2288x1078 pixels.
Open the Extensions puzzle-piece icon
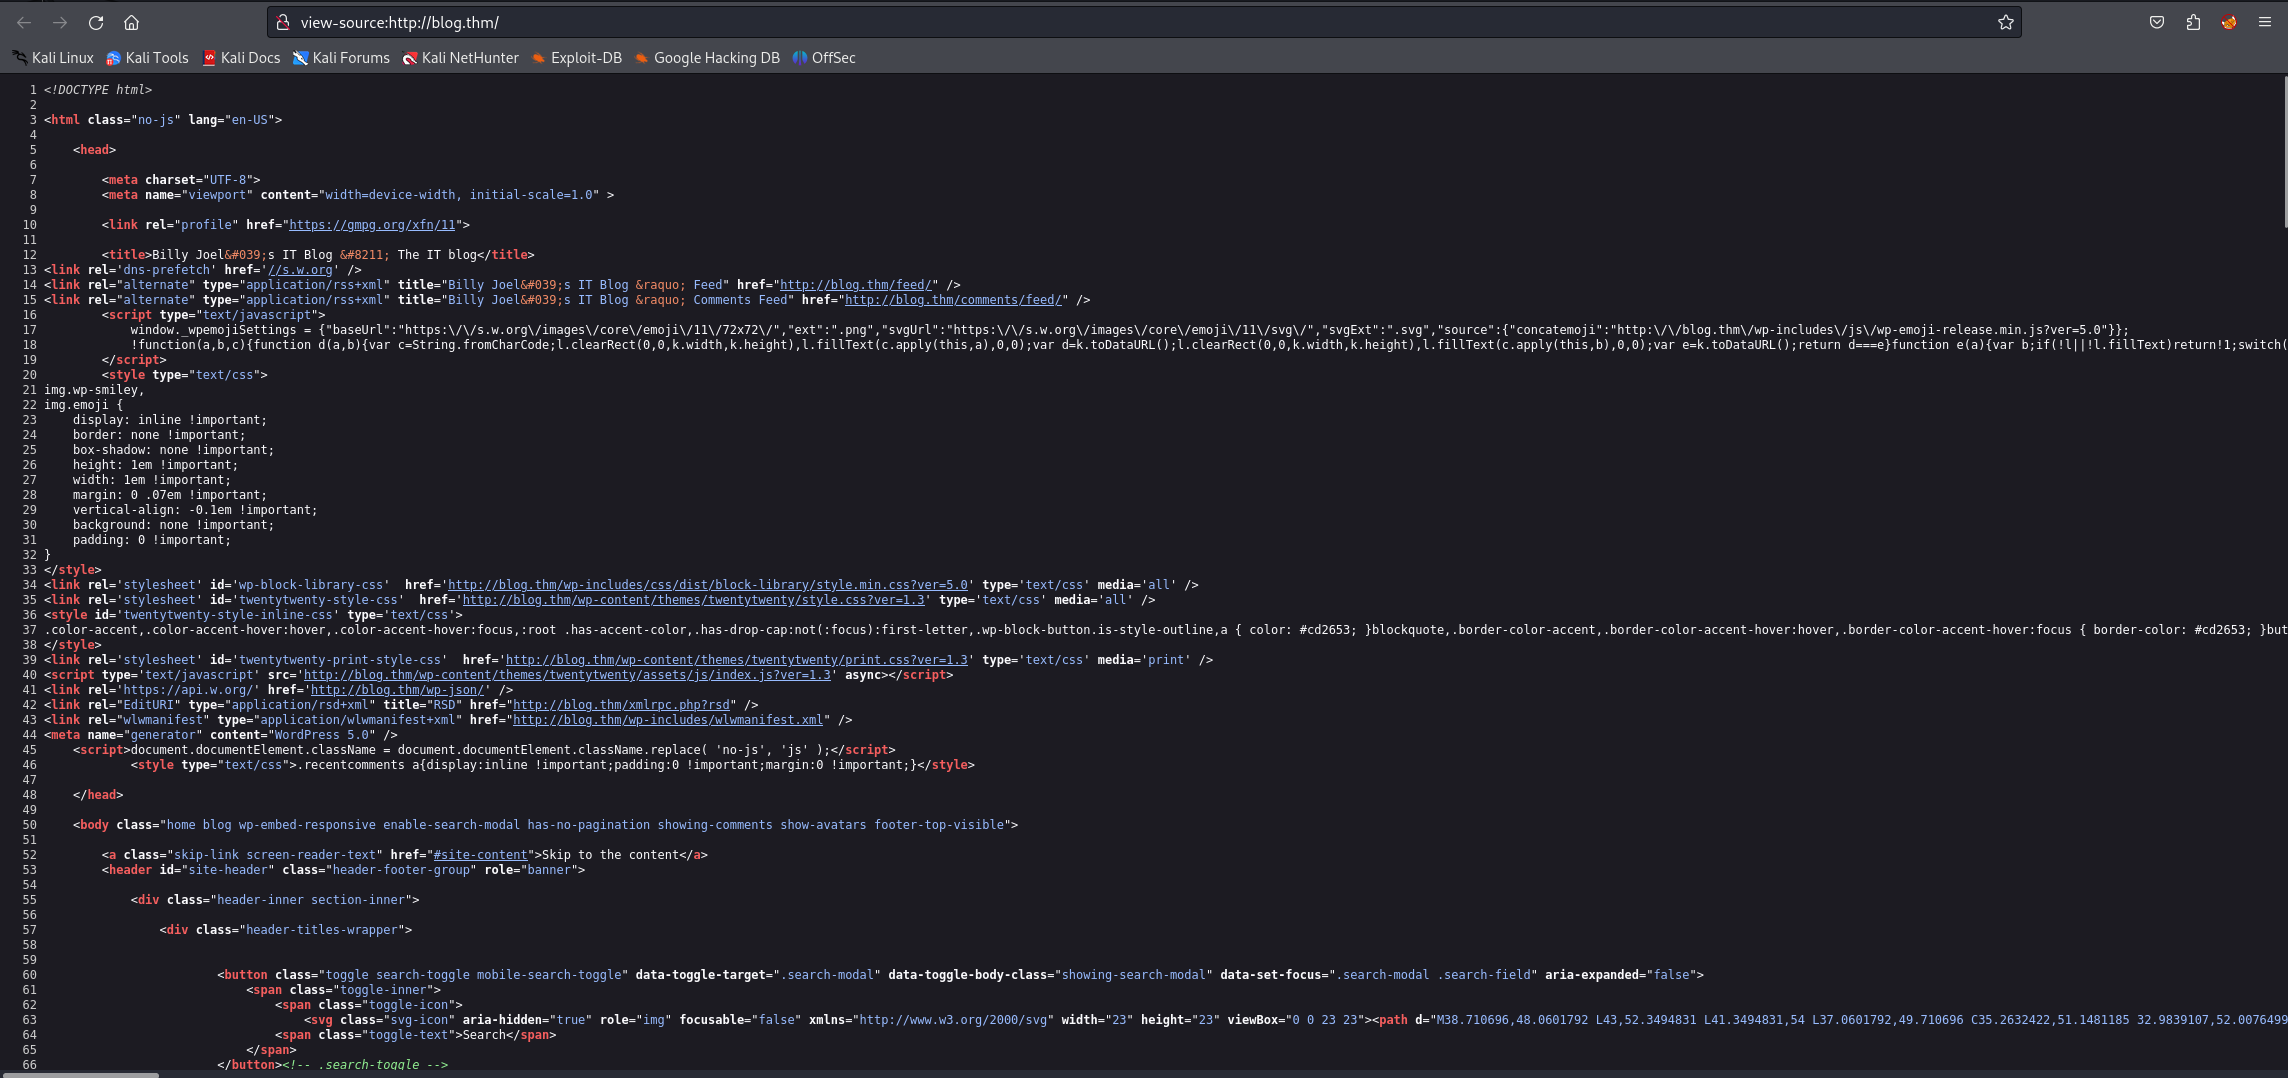pos(2193,22)
